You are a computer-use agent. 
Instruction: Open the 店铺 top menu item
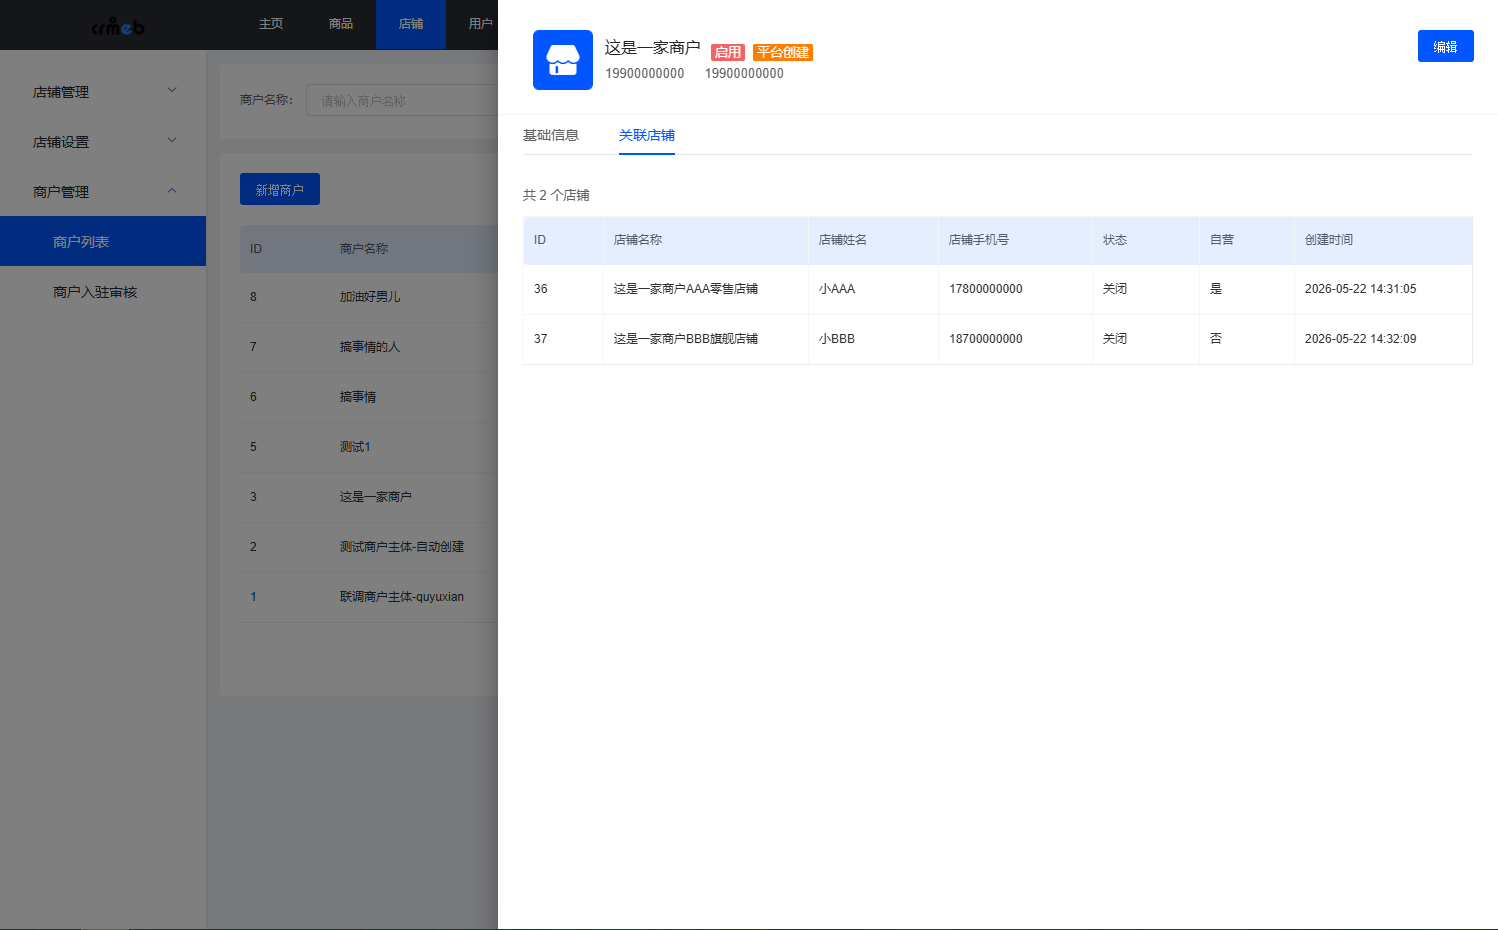point(411,24)
